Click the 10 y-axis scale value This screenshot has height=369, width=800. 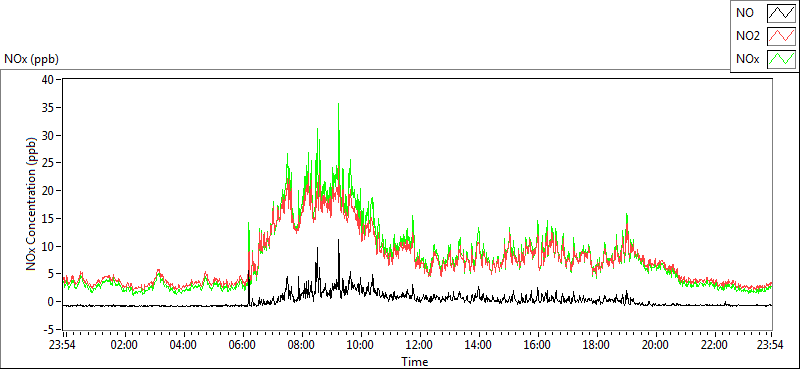coord(49,247)
